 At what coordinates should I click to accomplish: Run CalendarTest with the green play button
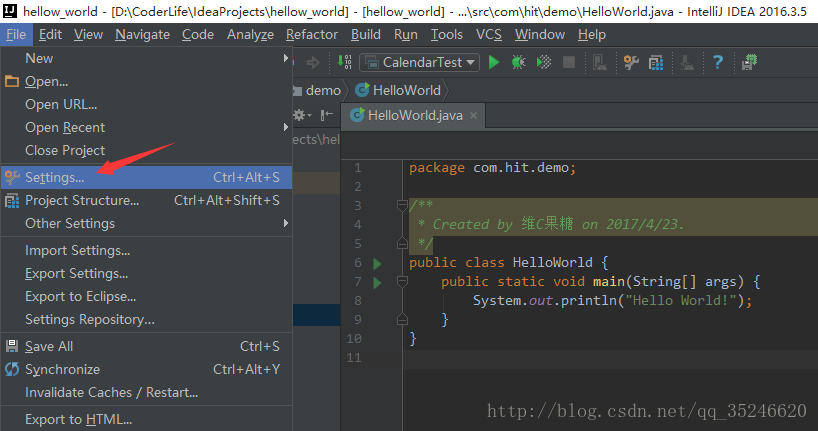pyautogui.click(x=494, y=62)
